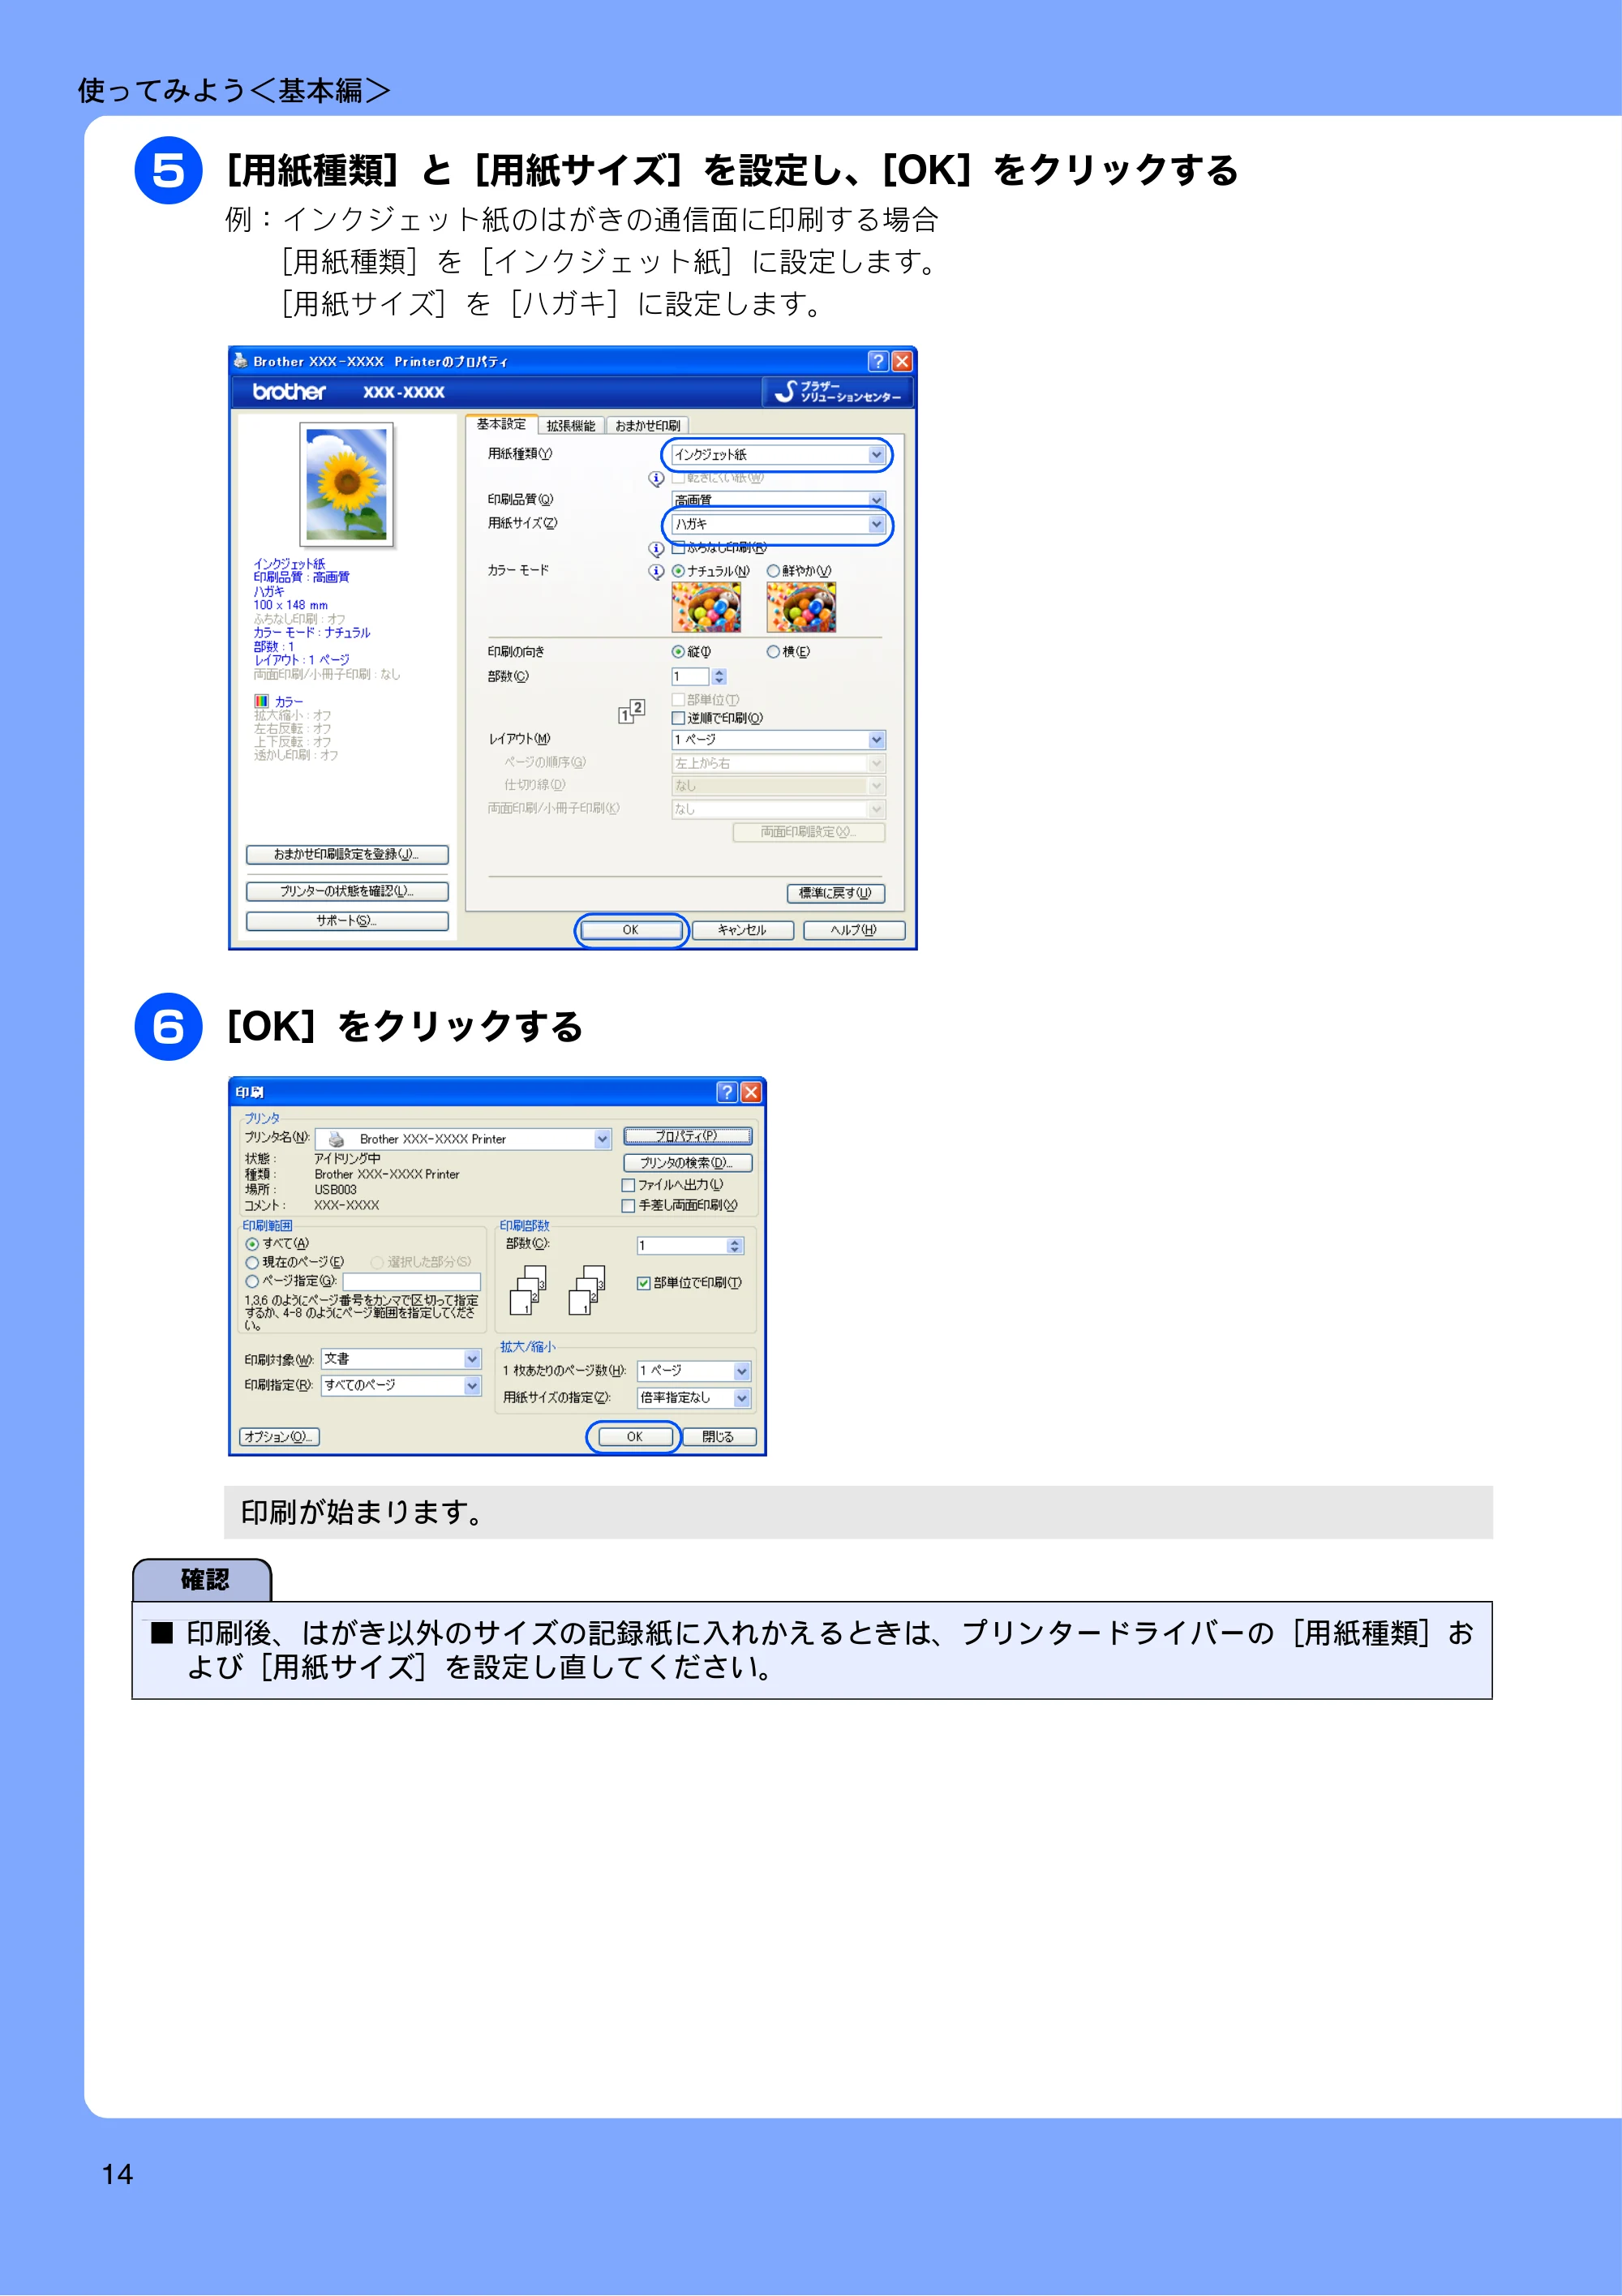Click the ナチュラル sample candy image
The height and width of the screenshot is (2296, 1622).
pyautogui.click(x=706, y=607)
